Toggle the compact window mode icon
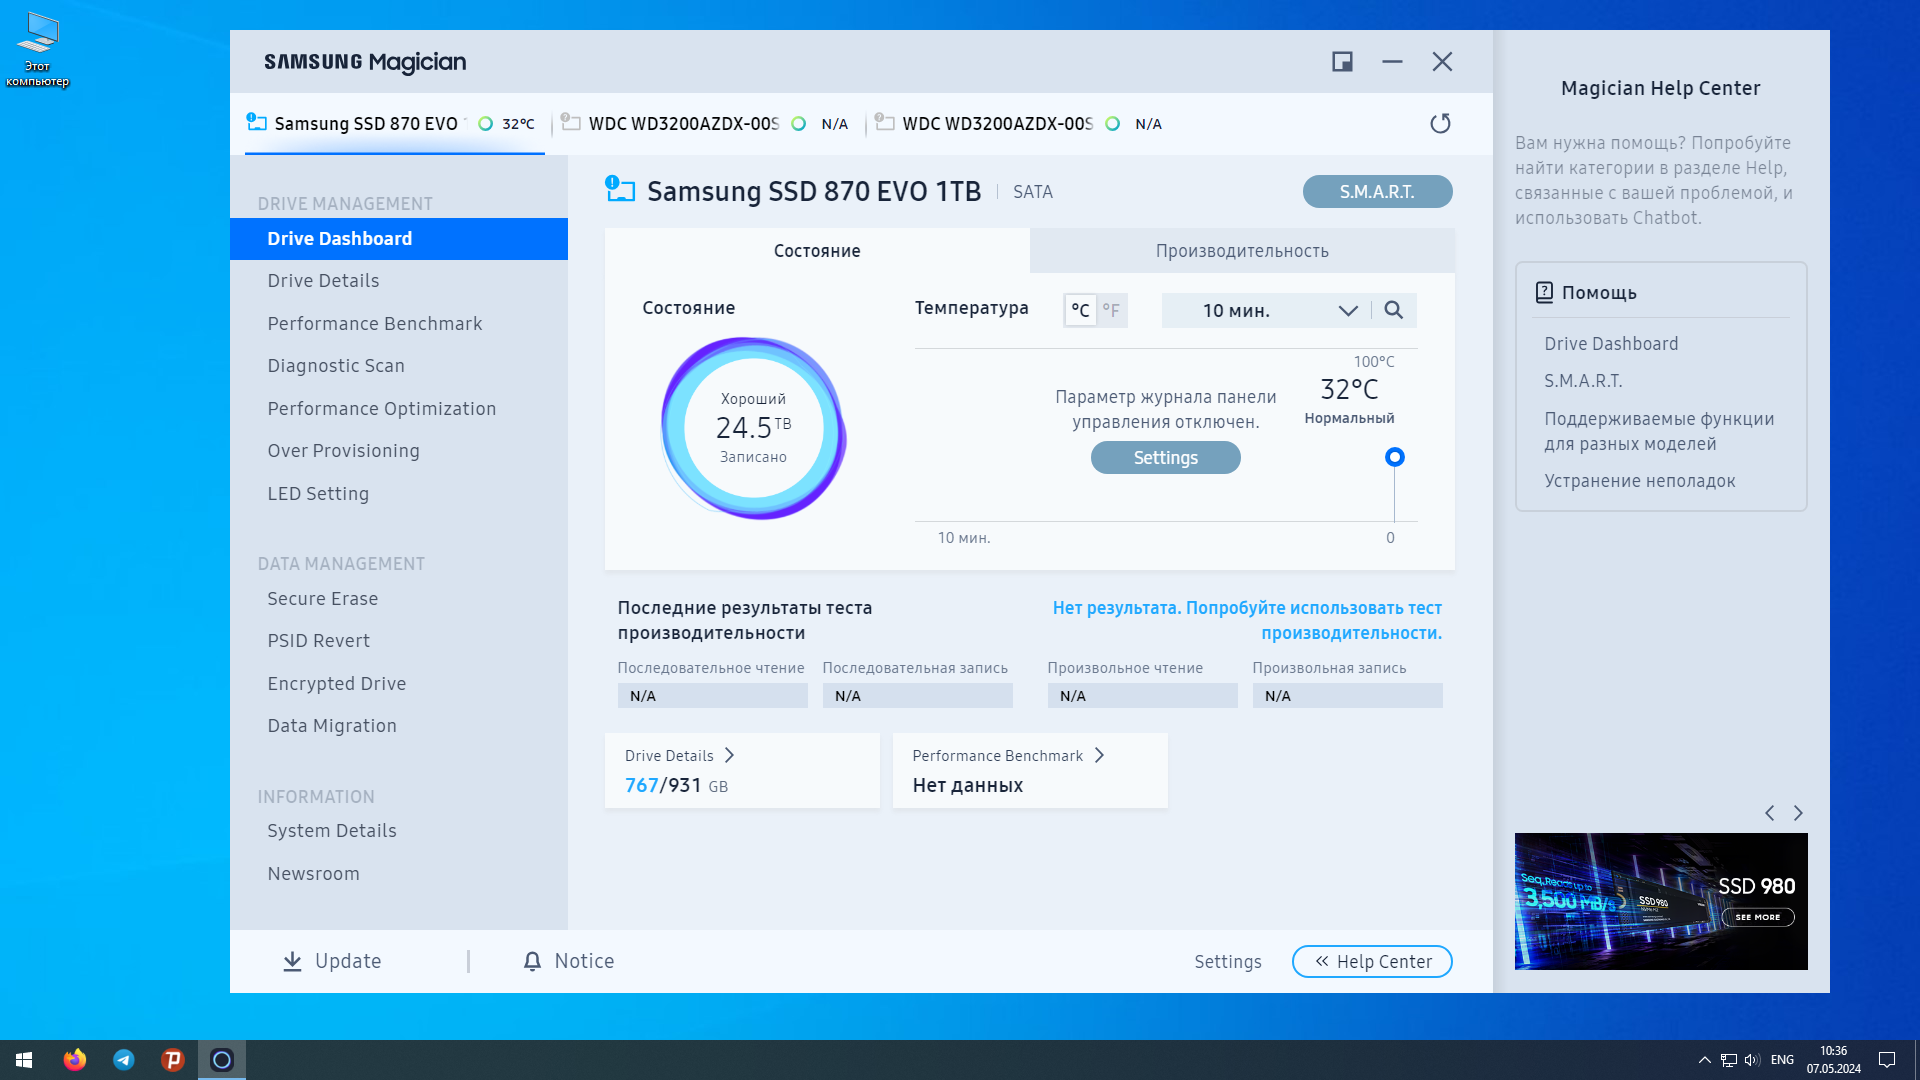Image resolution: width=1920 pixels, height=1080 pixels. [1342, 62]
